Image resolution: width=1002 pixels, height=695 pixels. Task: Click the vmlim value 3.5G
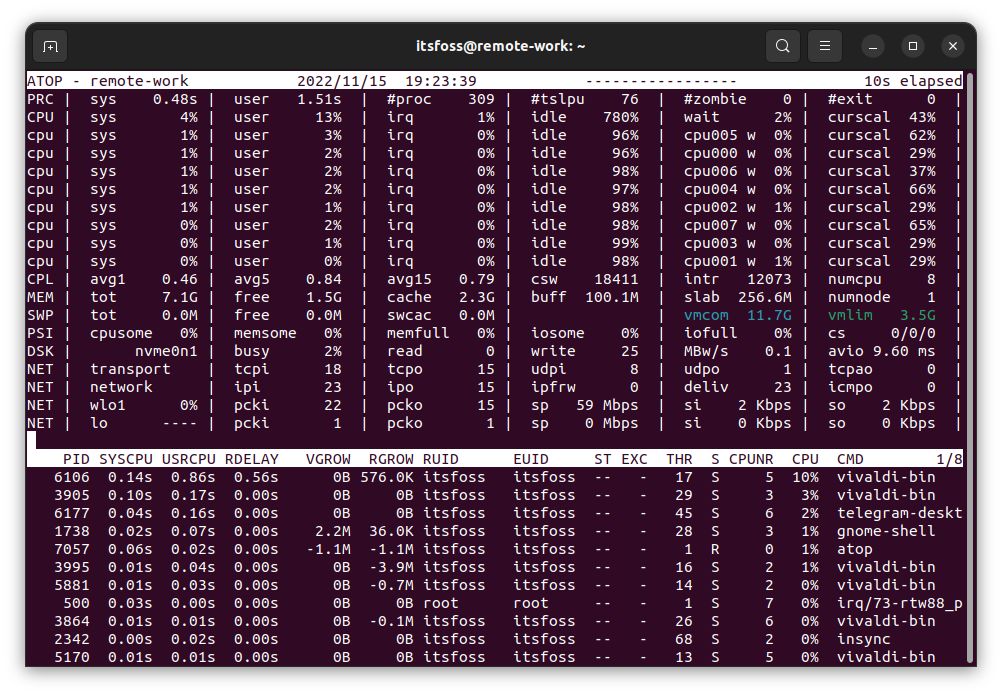(x=918, y=315)
